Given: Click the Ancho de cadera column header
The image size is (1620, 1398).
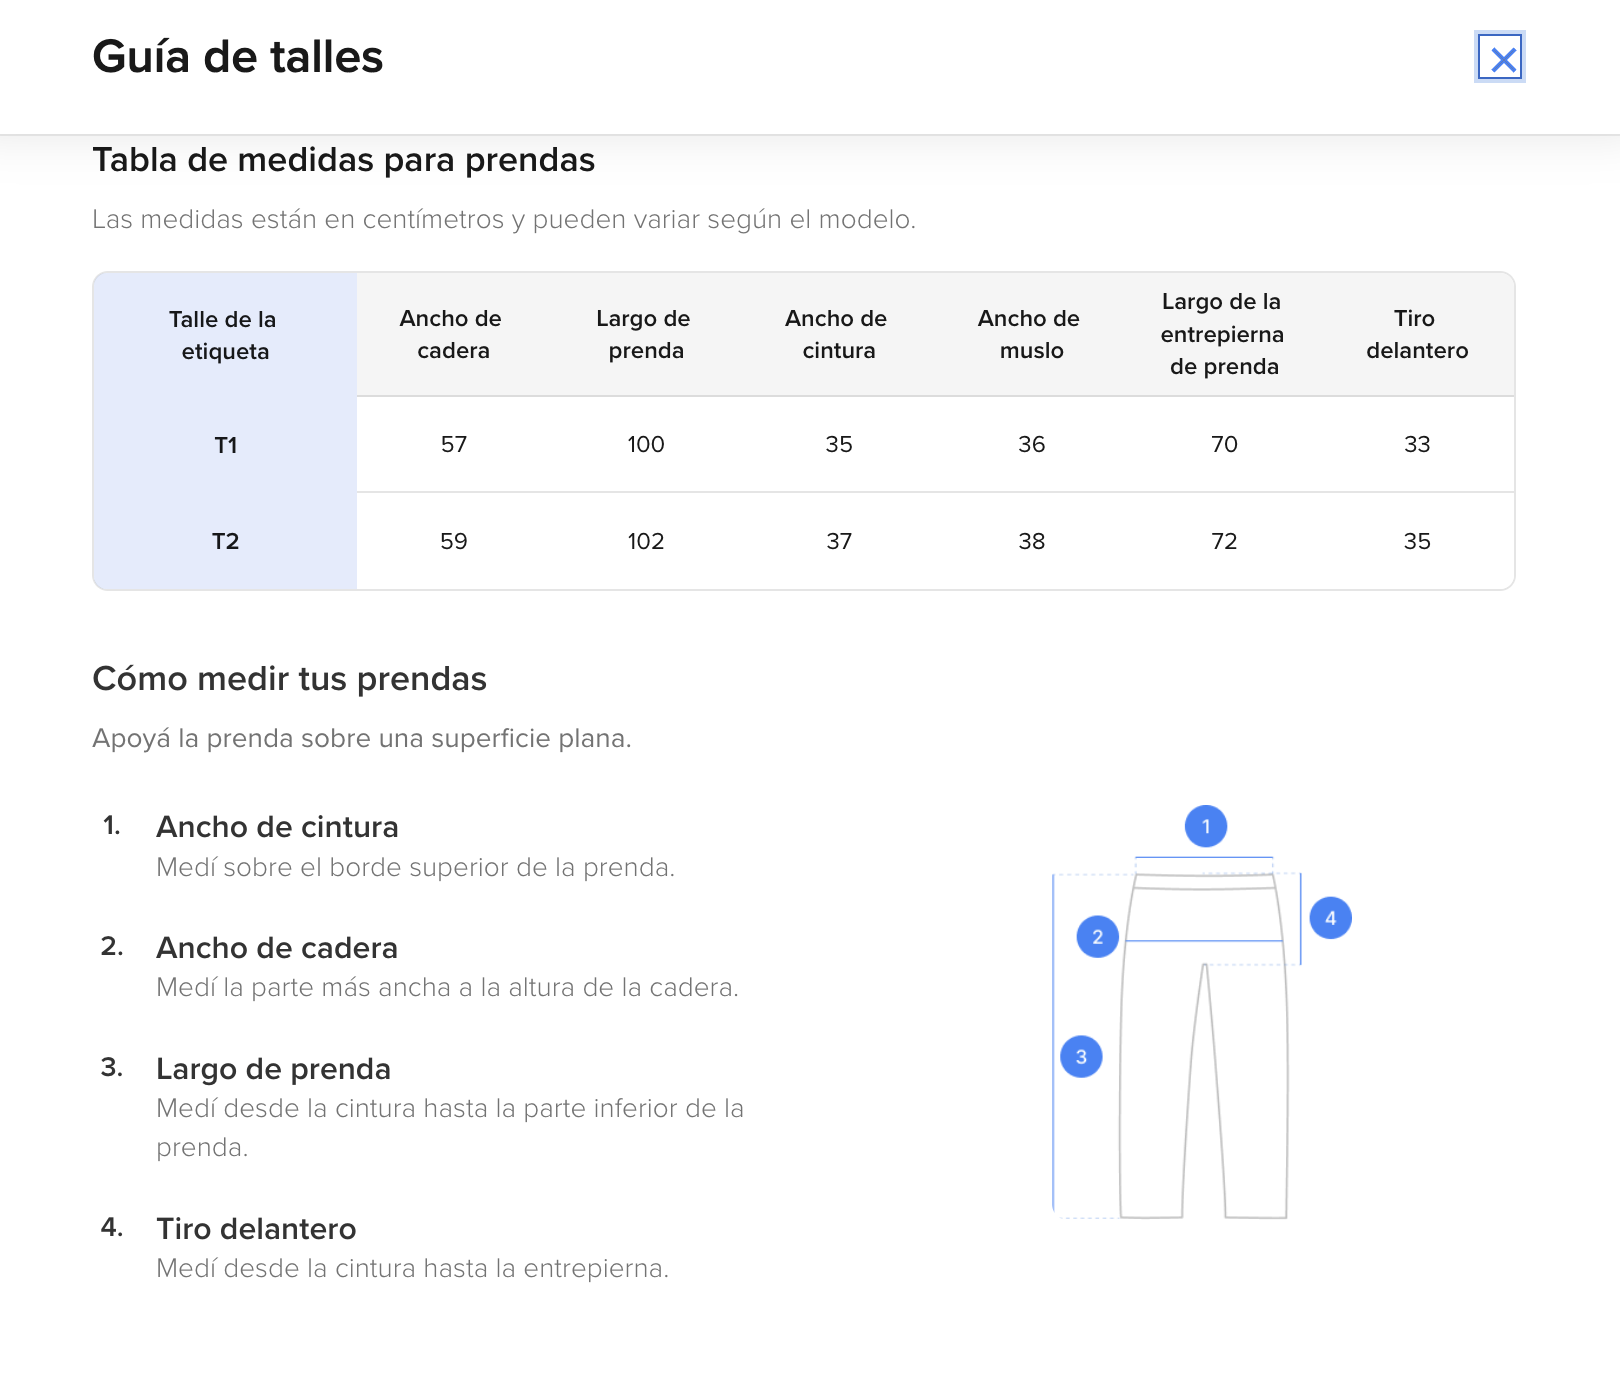Looking at the screenshot, I should coord(452,335).
